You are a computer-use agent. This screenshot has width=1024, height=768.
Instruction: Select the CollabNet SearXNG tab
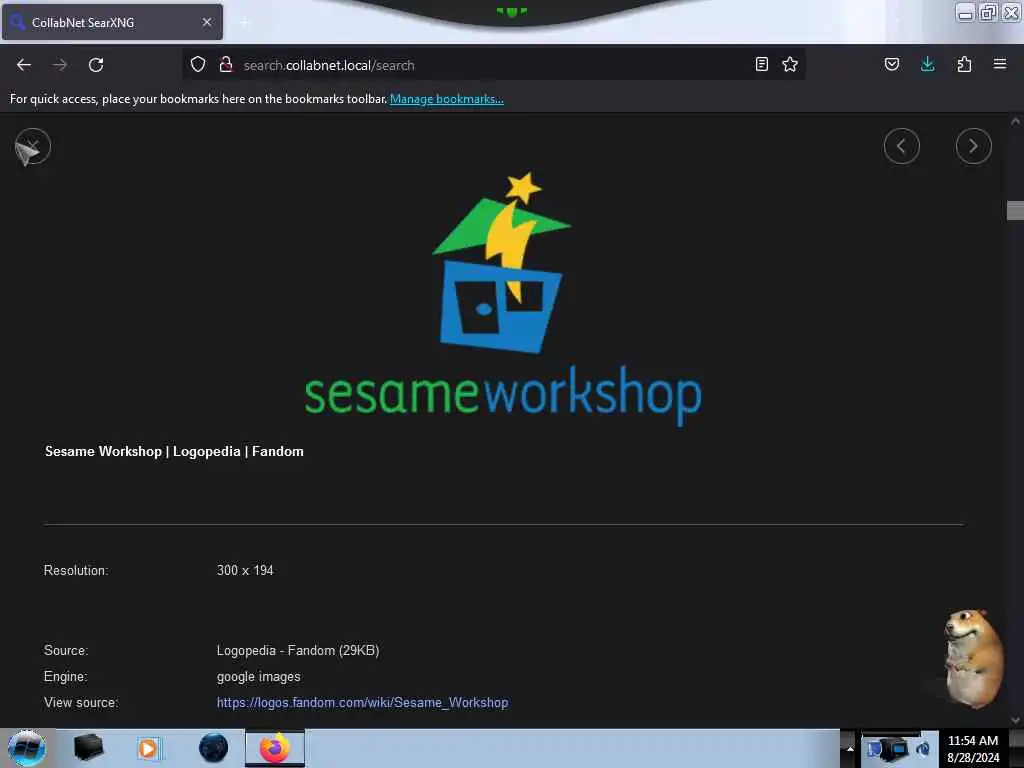click(x=112, y=22)
